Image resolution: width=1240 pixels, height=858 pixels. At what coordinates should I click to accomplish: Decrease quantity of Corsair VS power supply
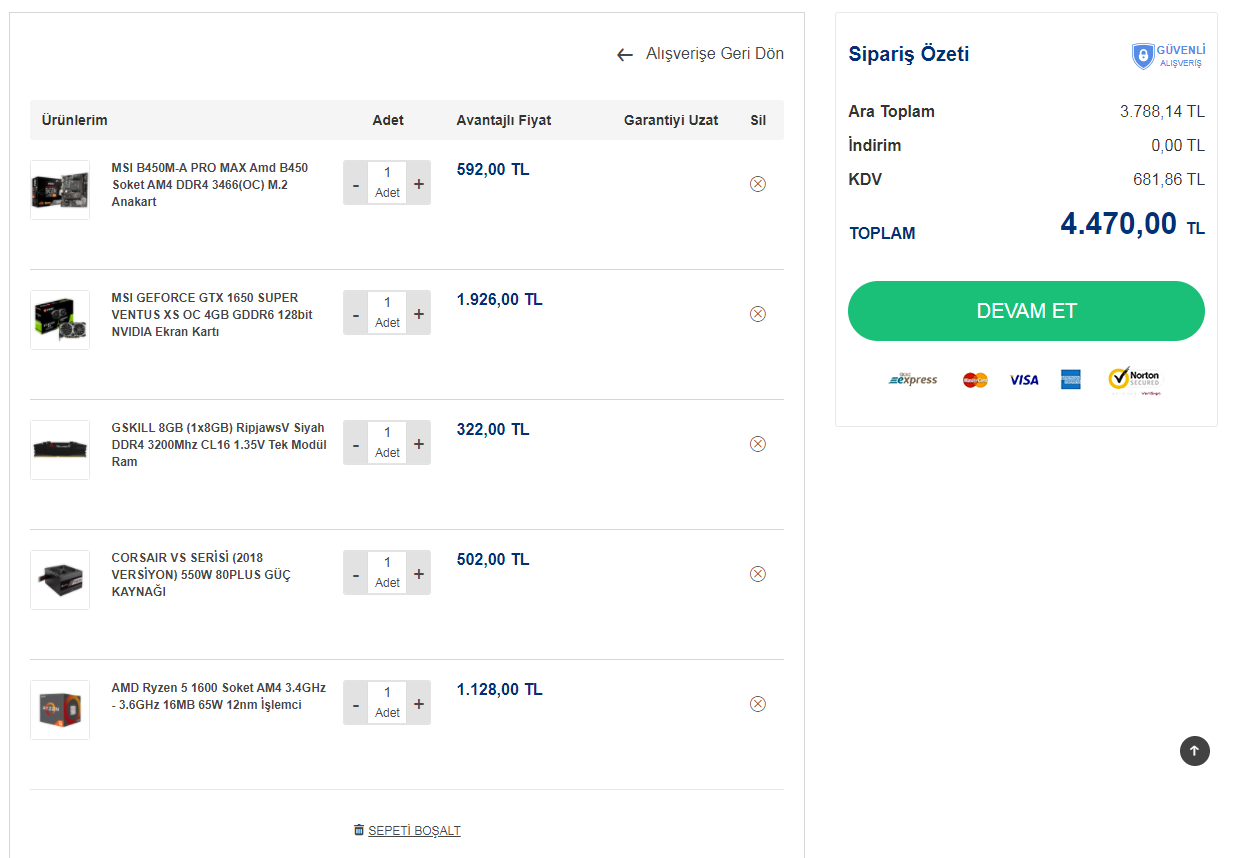click(356, 575)
